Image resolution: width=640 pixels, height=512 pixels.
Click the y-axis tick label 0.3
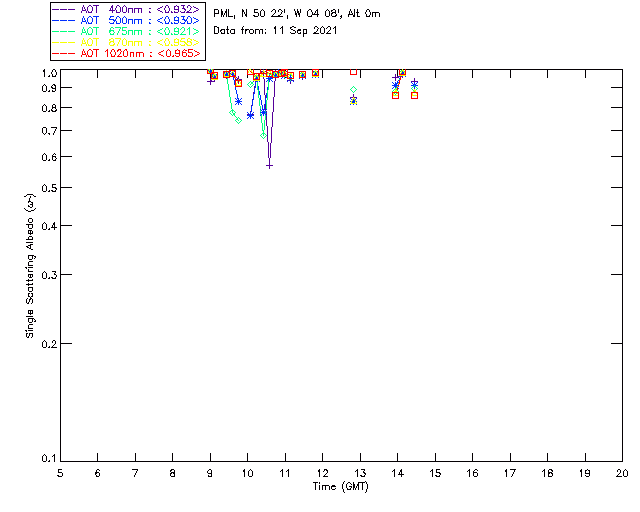(49, 275)
